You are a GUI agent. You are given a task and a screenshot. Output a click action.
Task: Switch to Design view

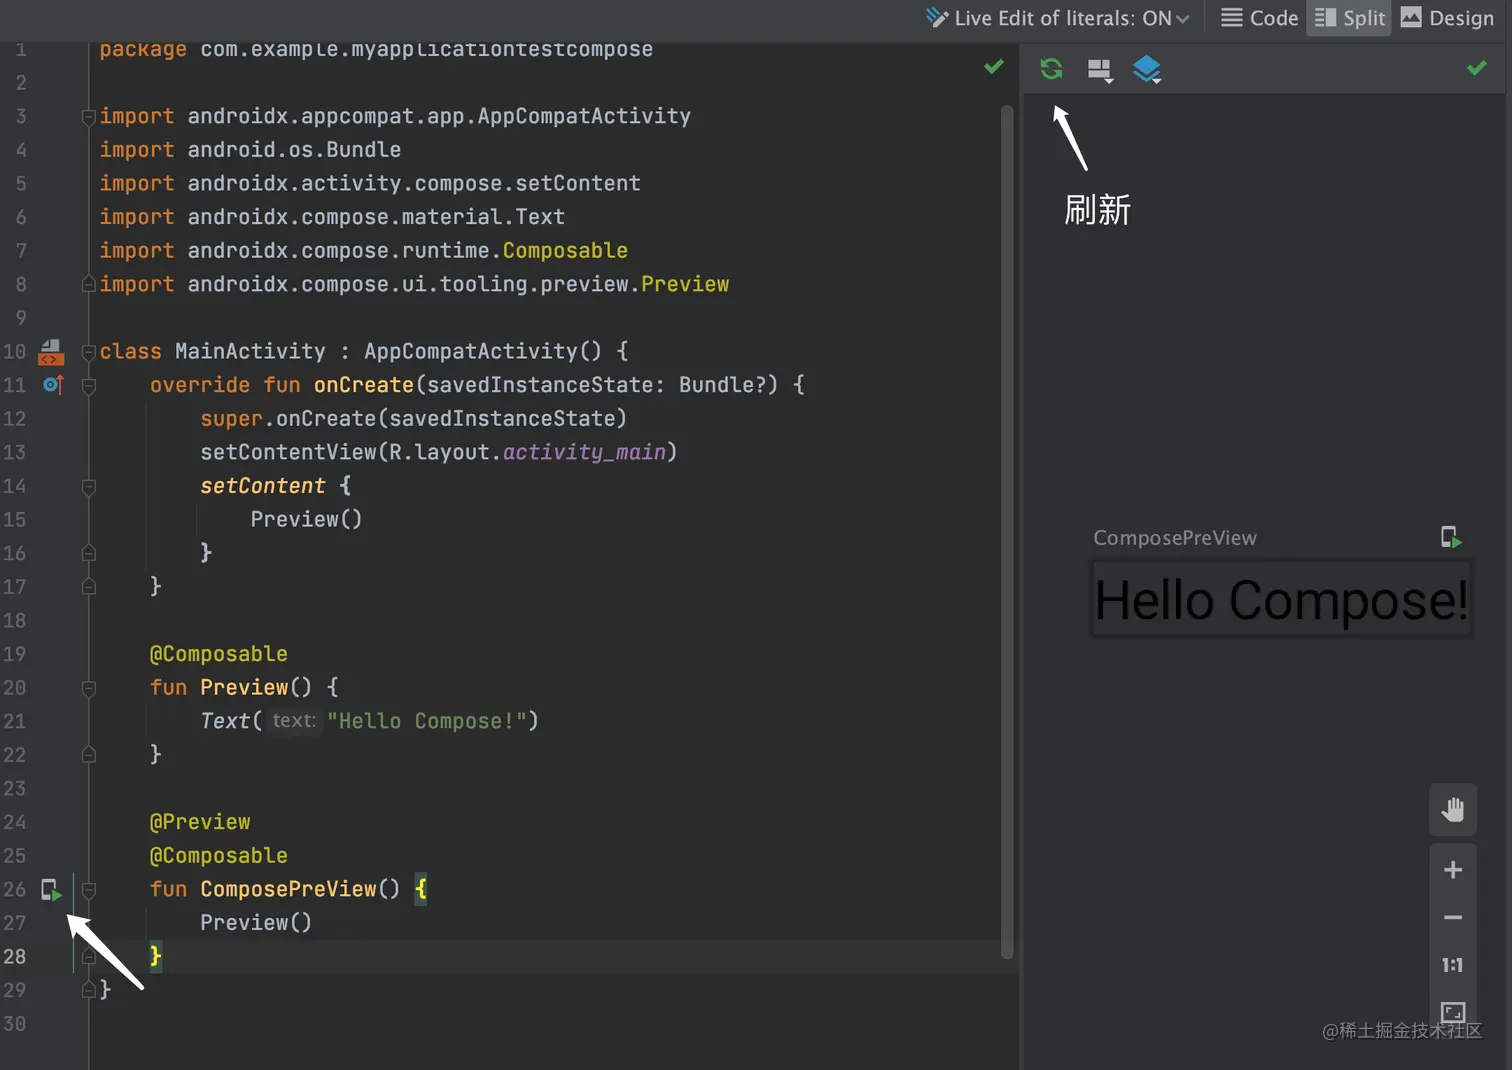(x=1447, y=18)
